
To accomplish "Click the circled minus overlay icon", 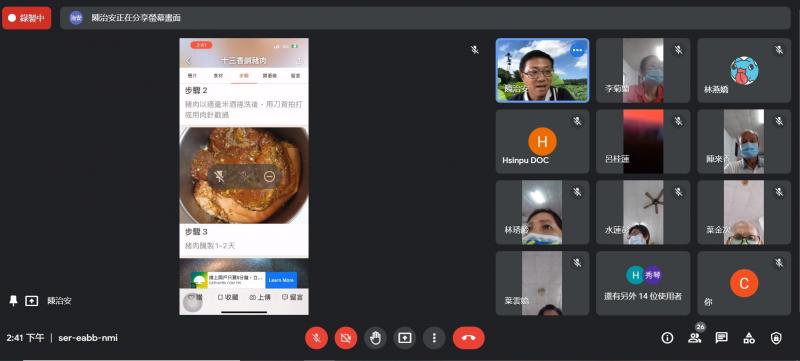I will [269, 176].
